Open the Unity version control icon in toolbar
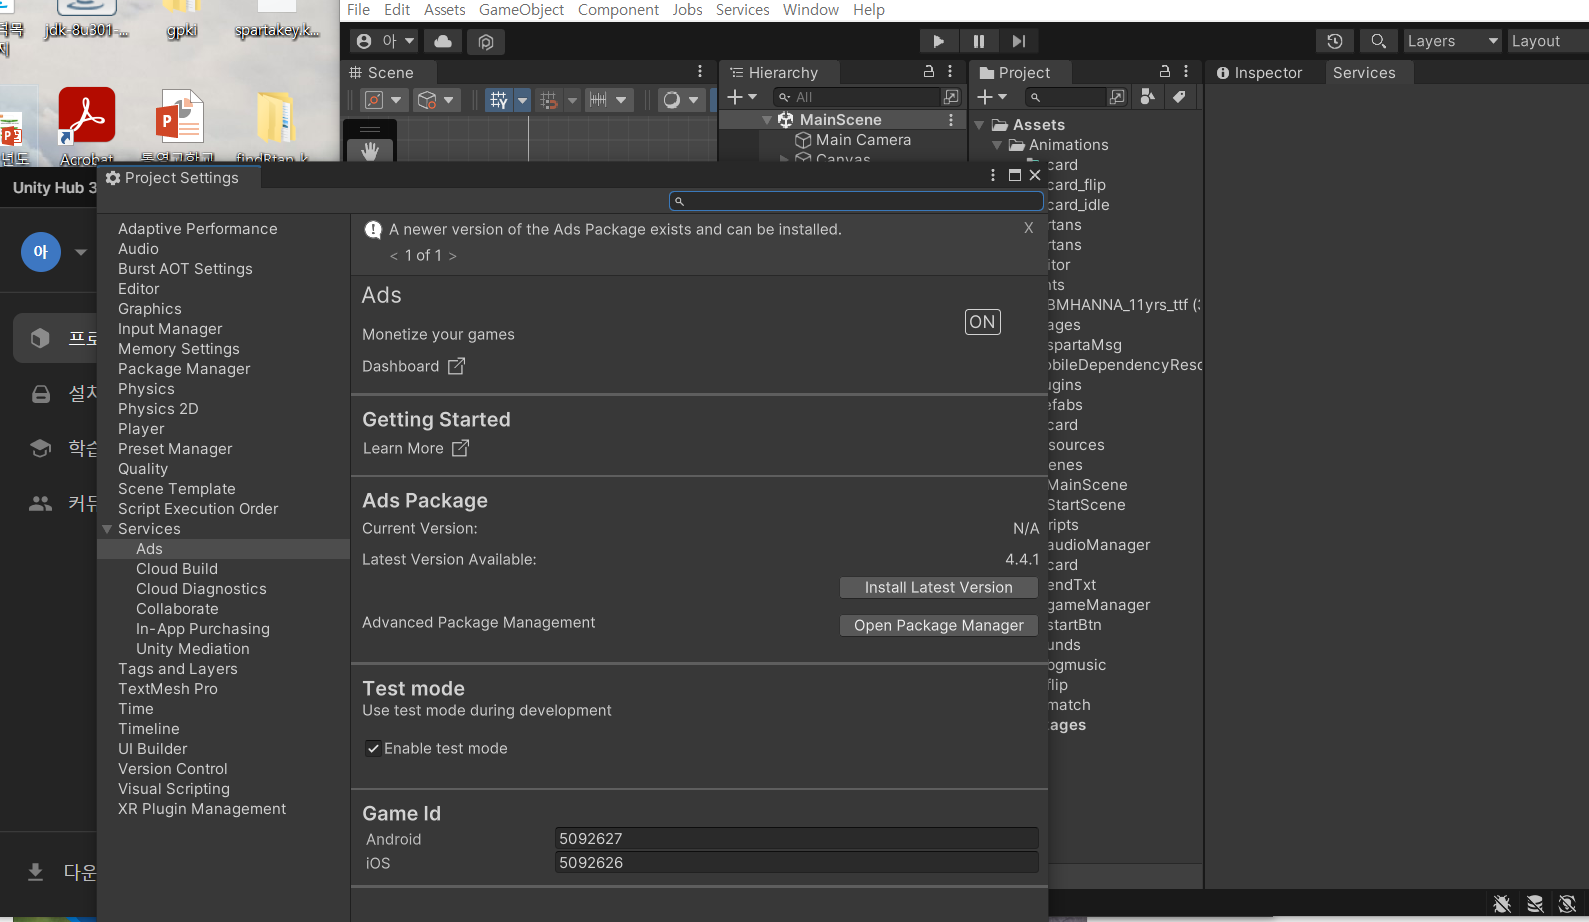 click(485, 41)
